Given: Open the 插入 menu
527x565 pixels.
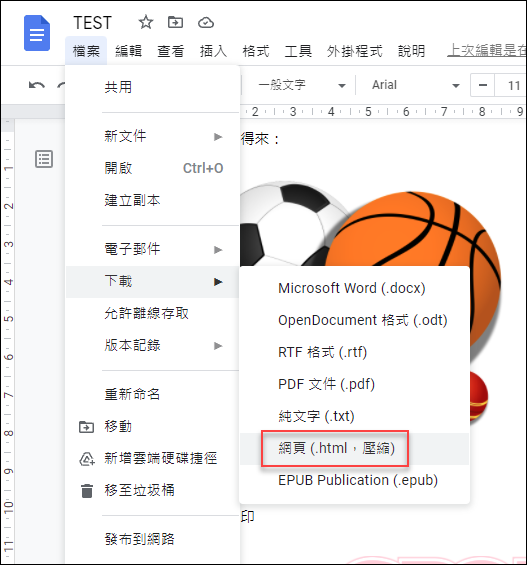Looking at the screenshot, I should click(213, 51).
